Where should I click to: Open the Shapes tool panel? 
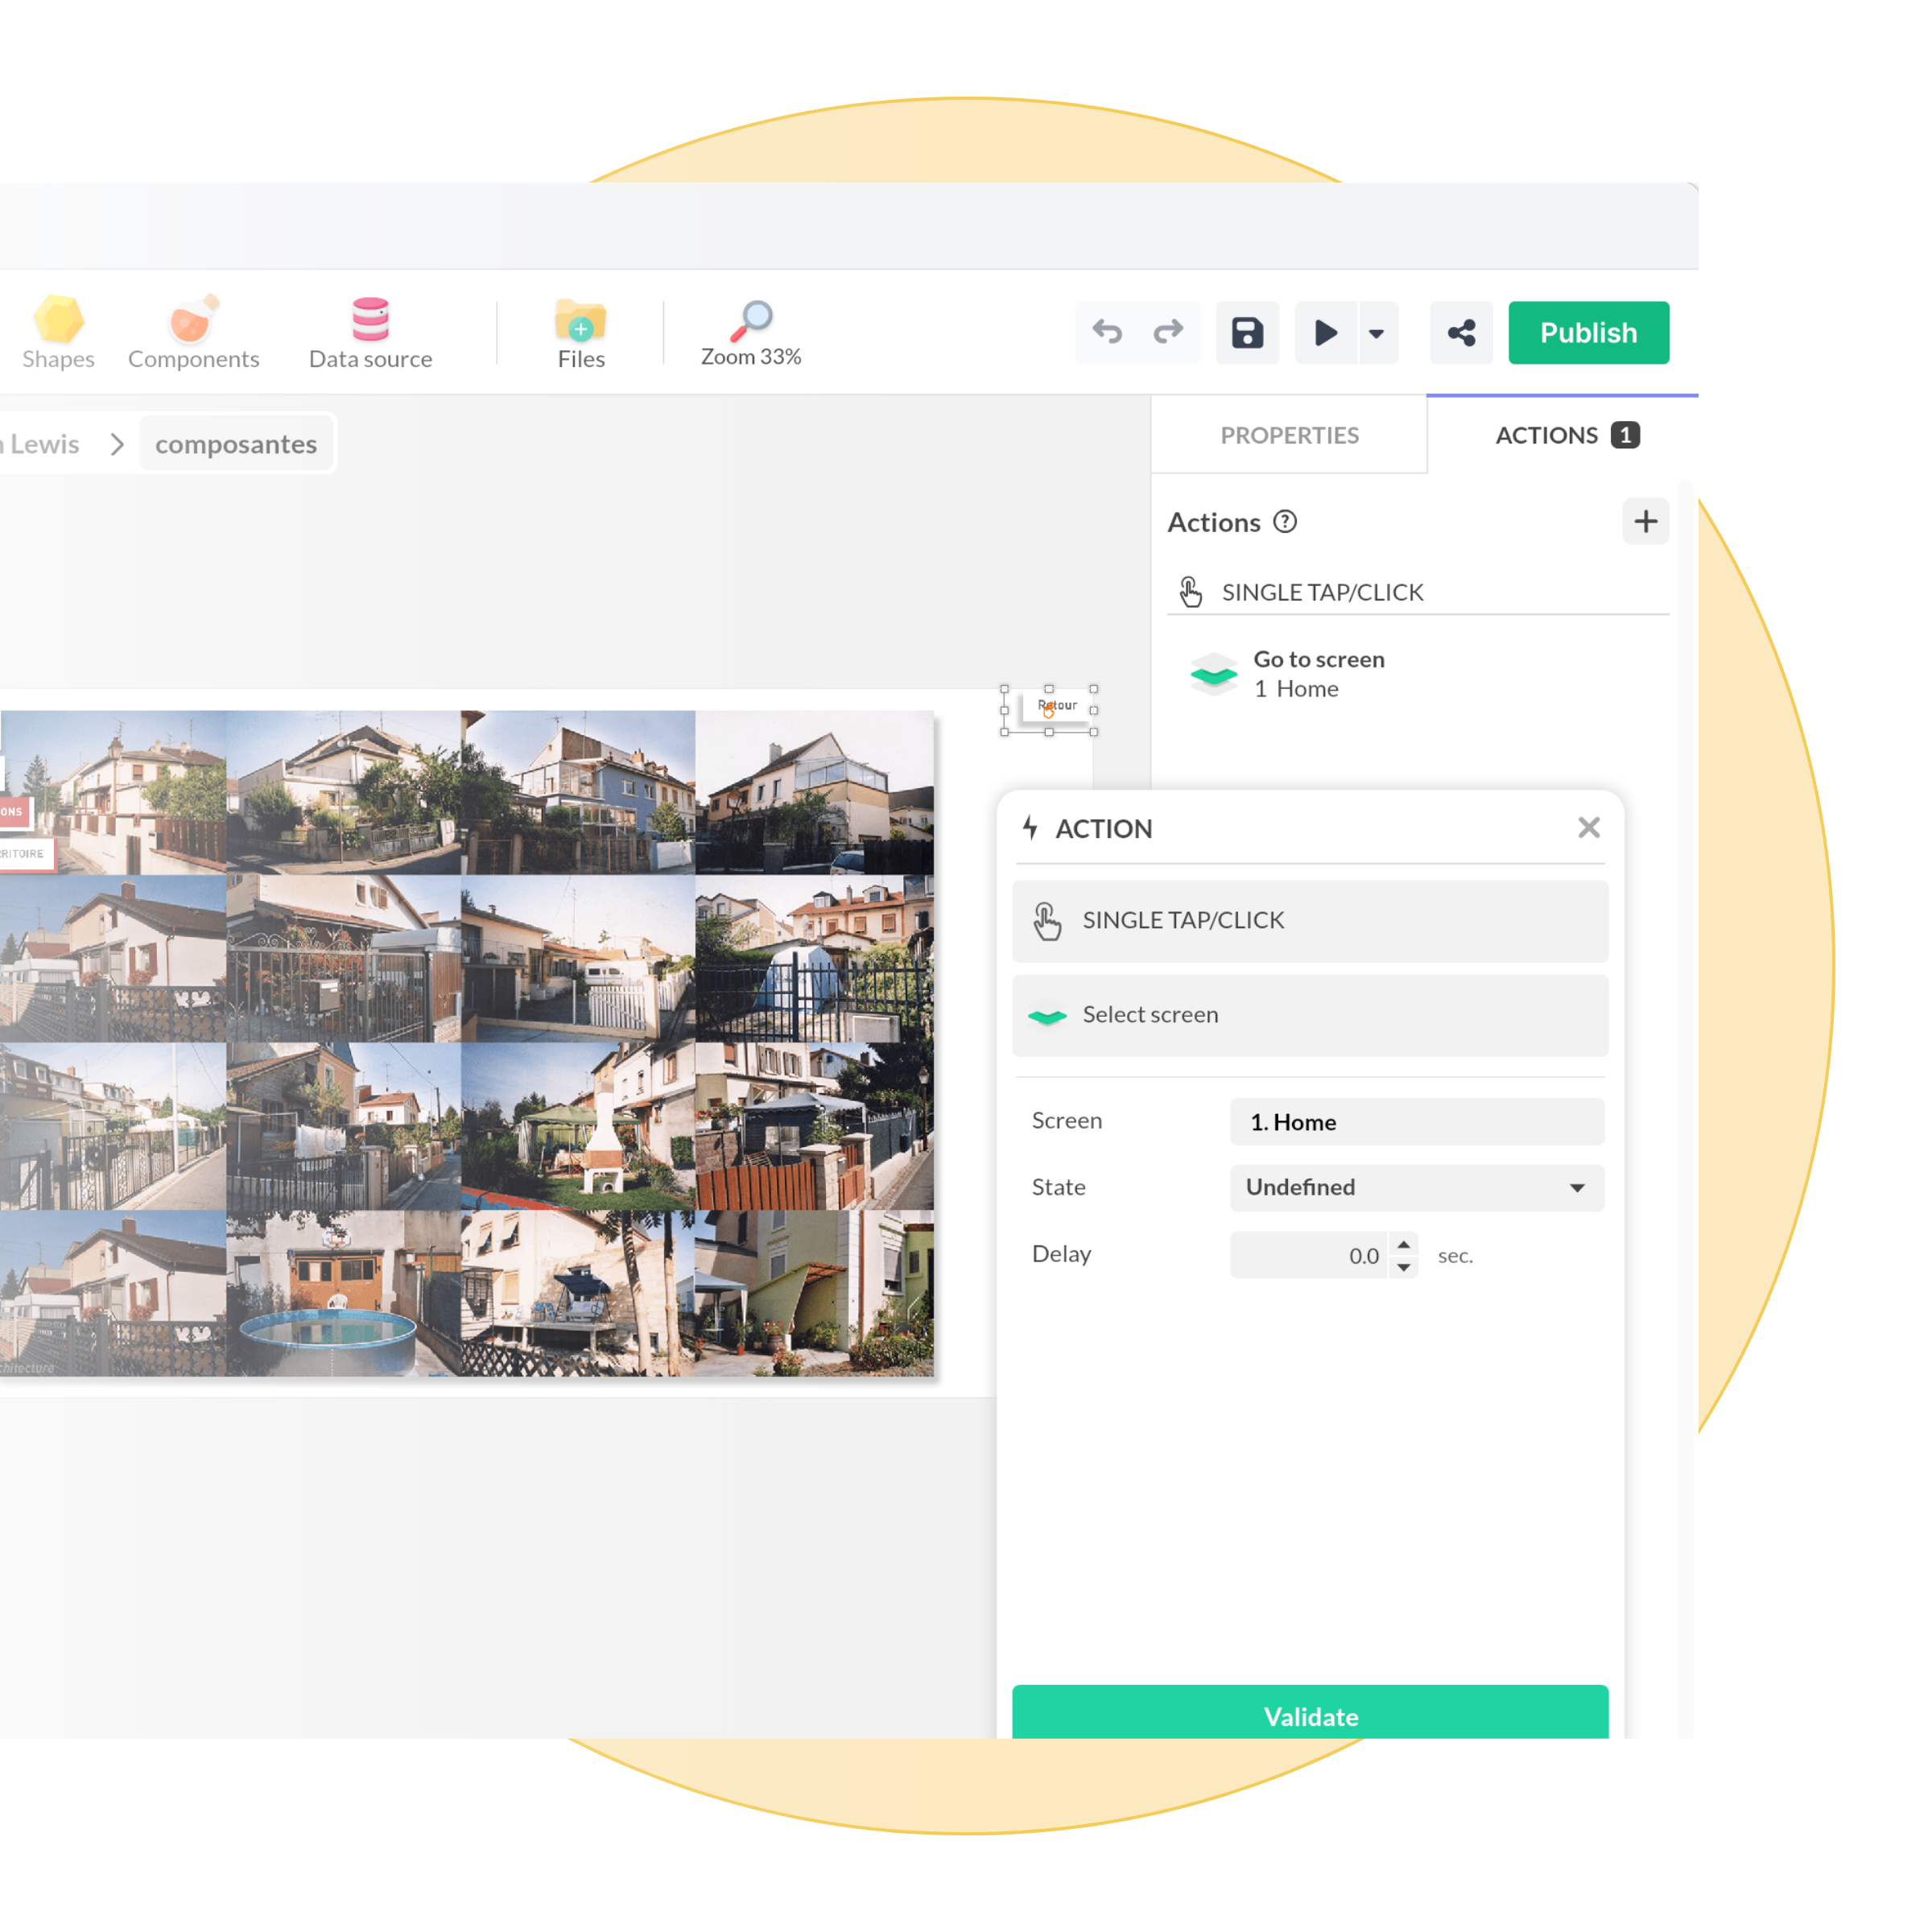click(x=58, y=333)
